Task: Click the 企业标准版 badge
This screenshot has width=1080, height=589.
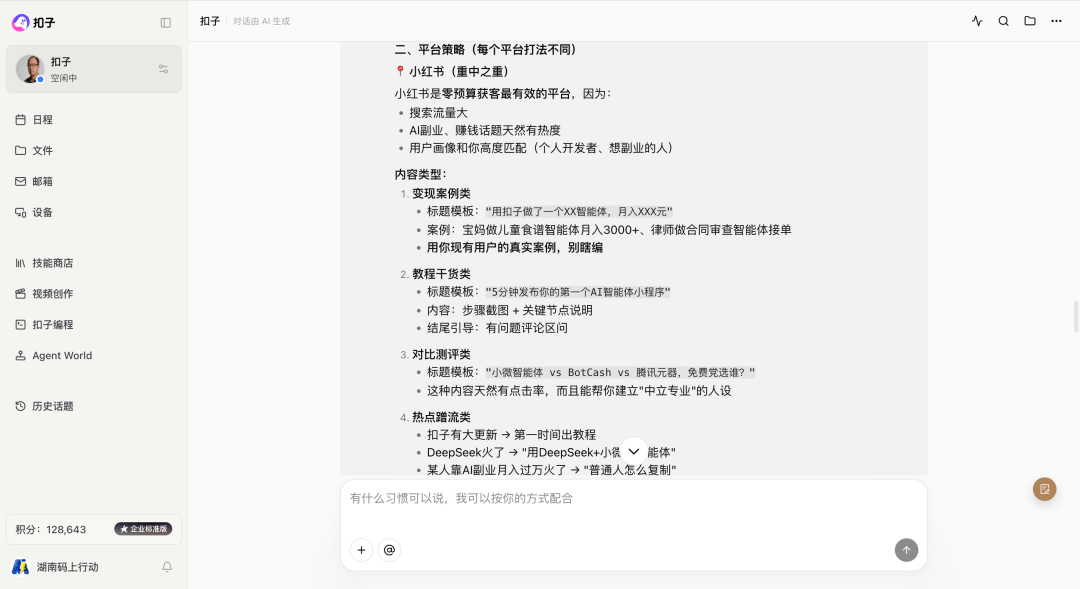Action: (x=143, y=529)
